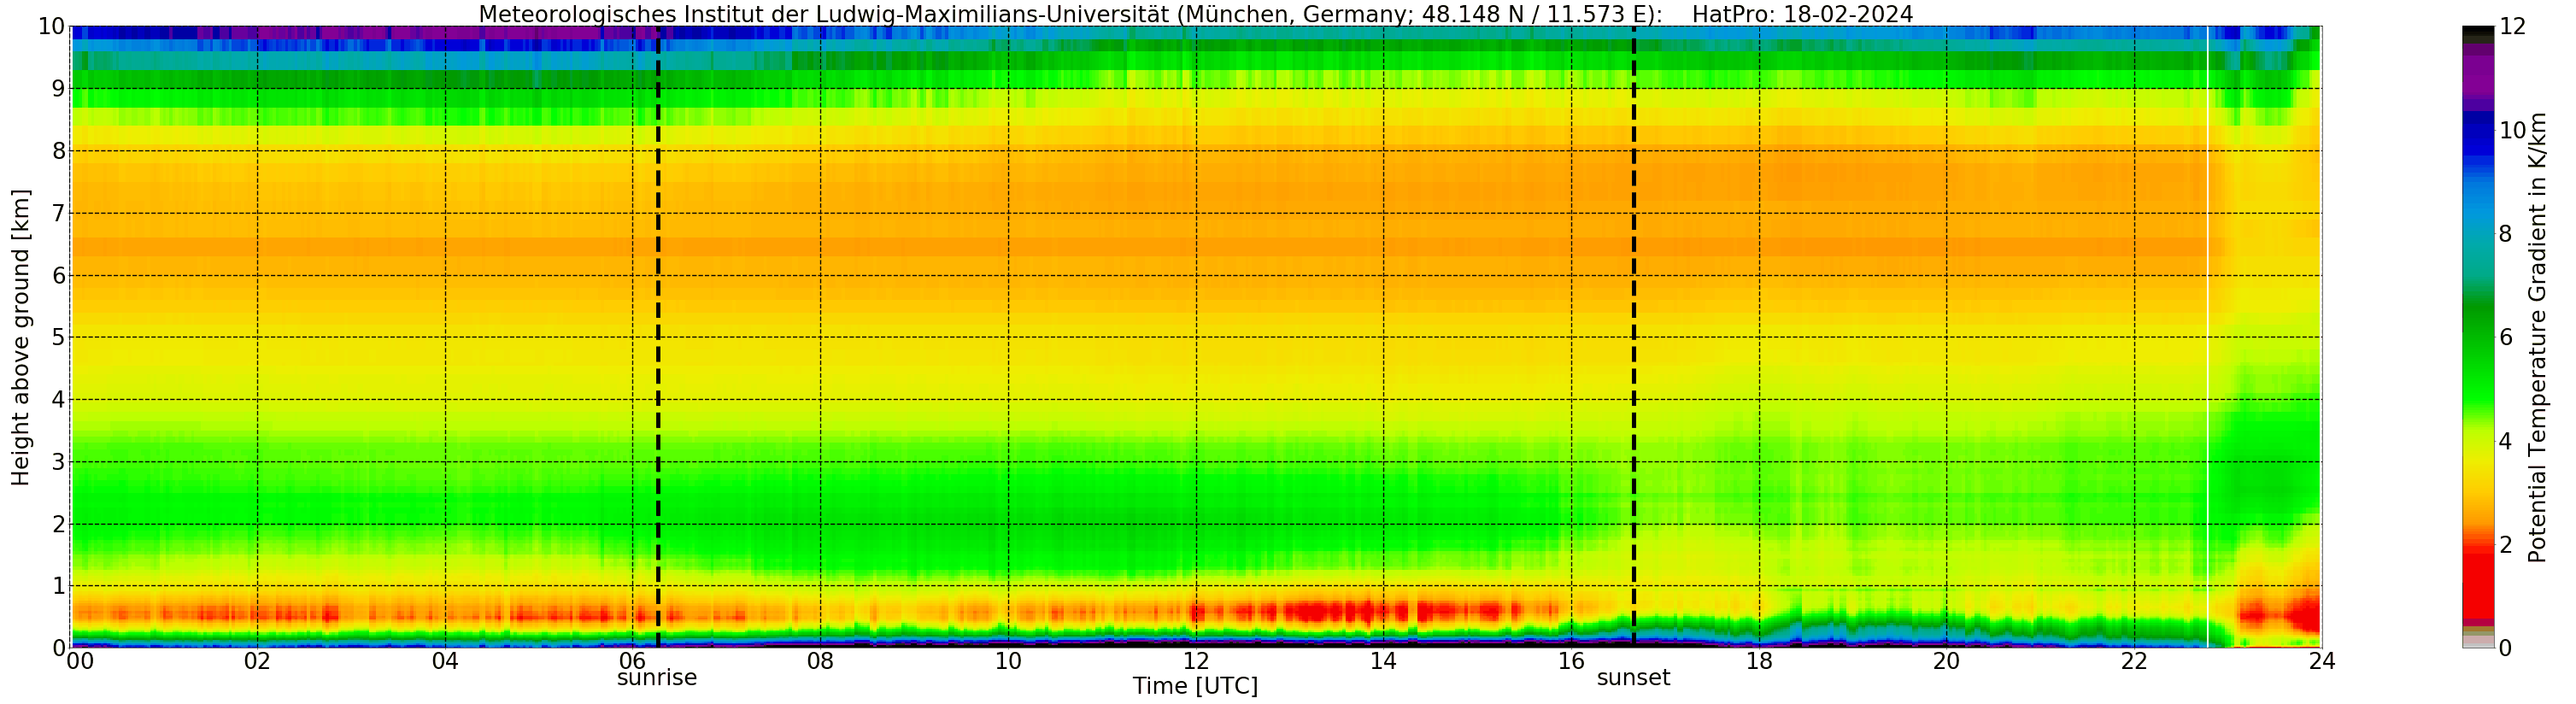
Task: Click the '06' tick on the time axis
Action: click(632, 661)
